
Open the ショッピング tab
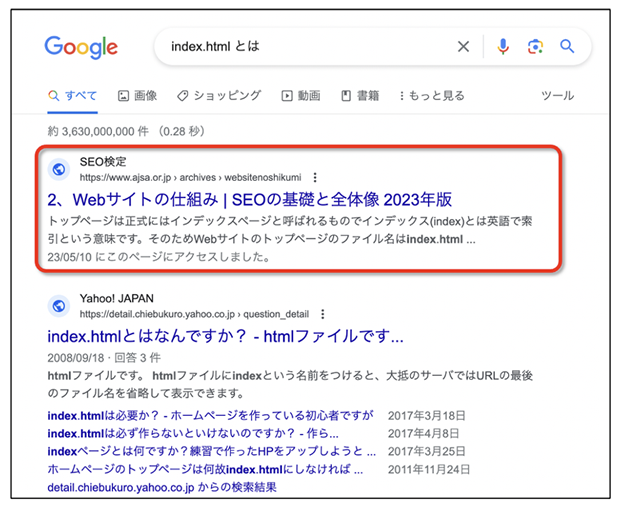219,96
